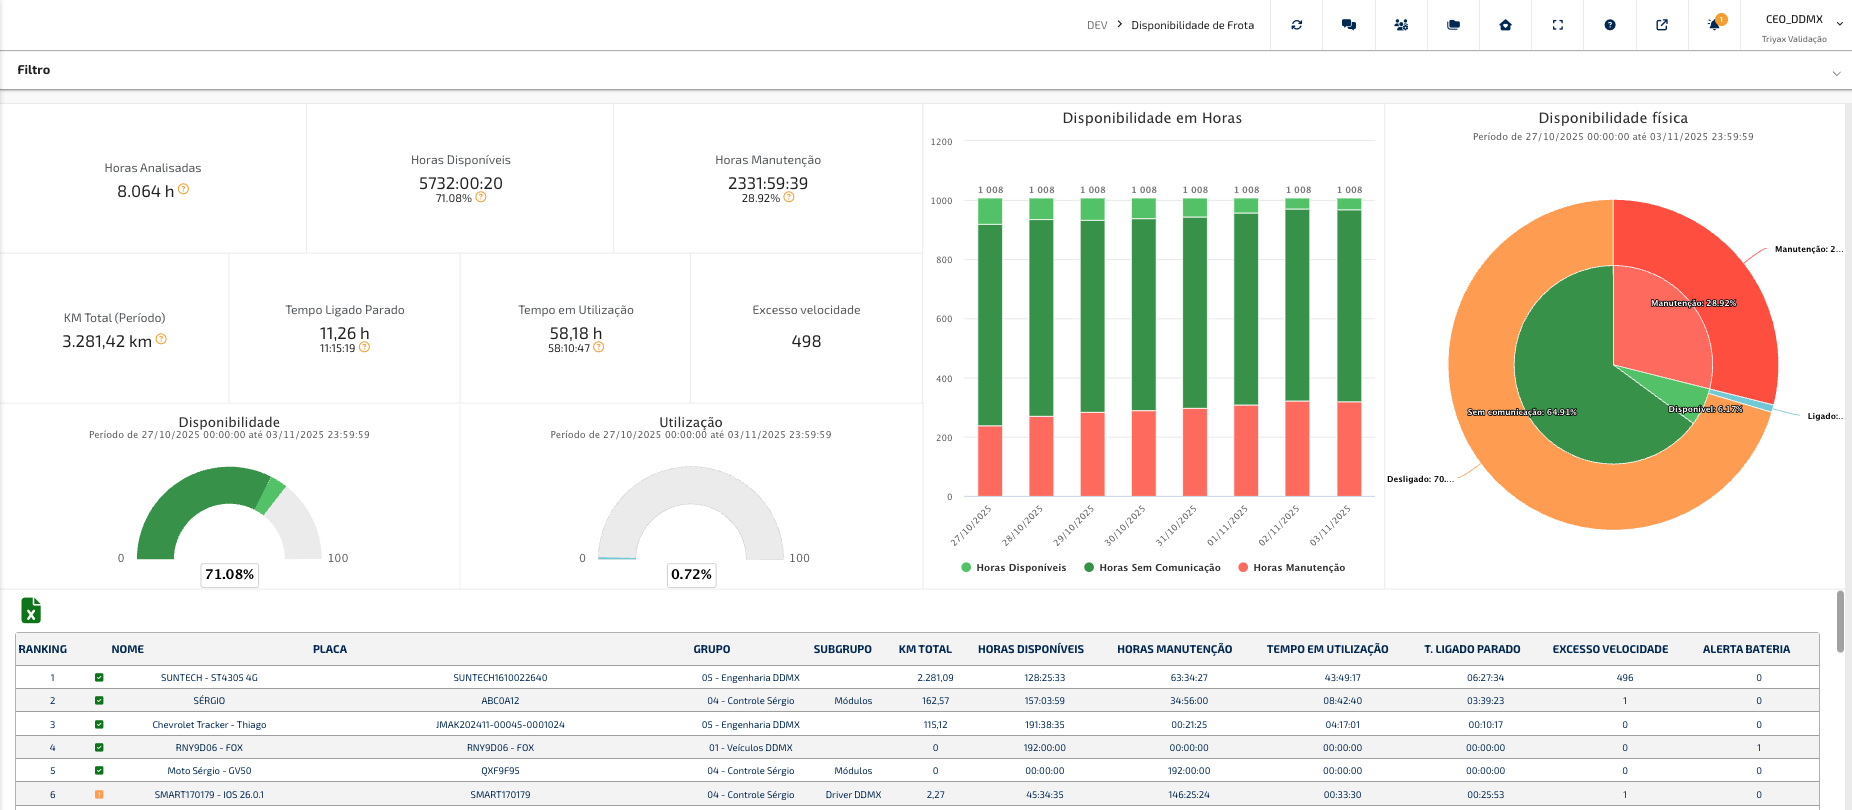Viewport: 1852px width, 810px height.
Task: Click the vertical page scrollbar thumb
Action: pyautogui.click(x=1840, y=621)
